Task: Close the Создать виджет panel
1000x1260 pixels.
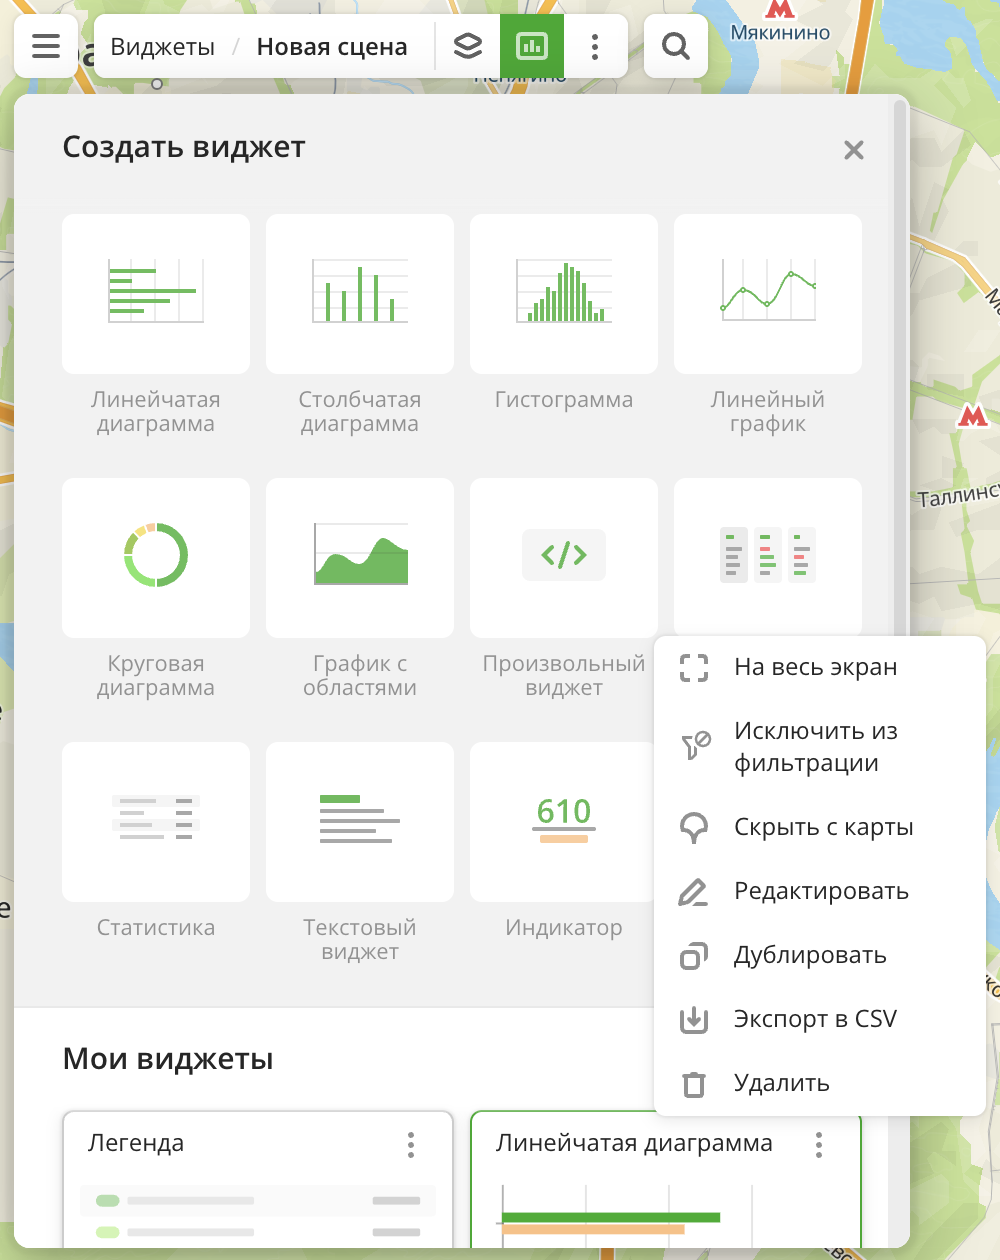Action: click(854, 150)
